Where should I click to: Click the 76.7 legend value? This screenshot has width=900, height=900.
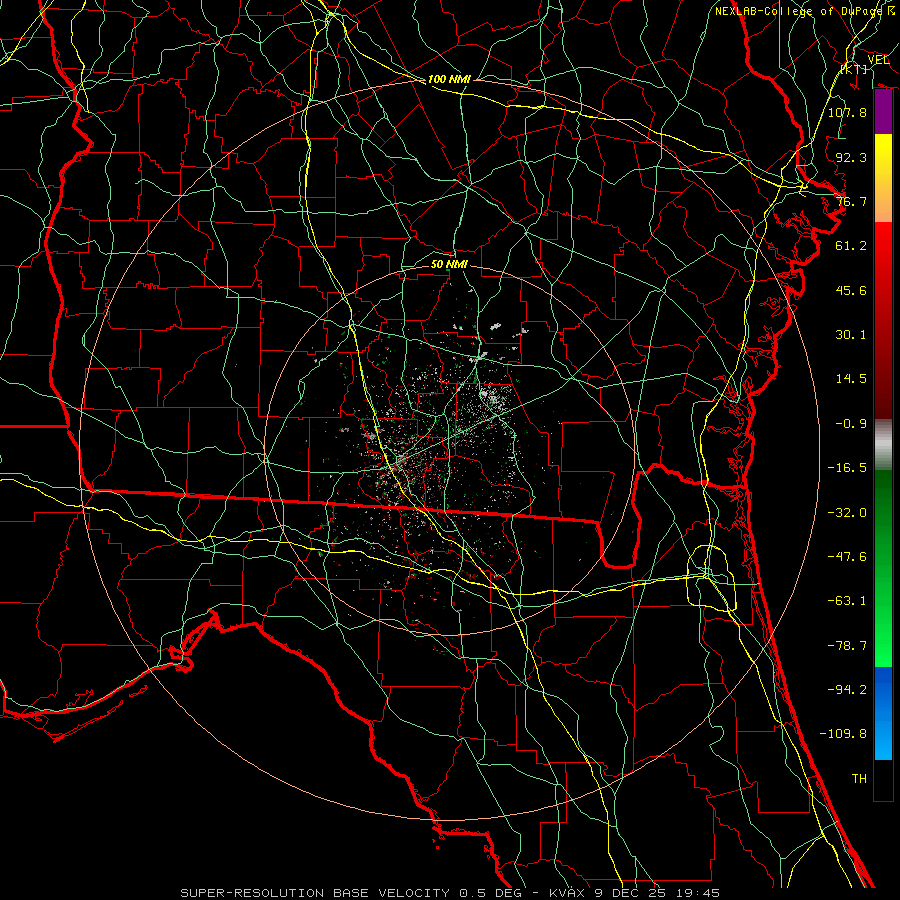(851, 201)
